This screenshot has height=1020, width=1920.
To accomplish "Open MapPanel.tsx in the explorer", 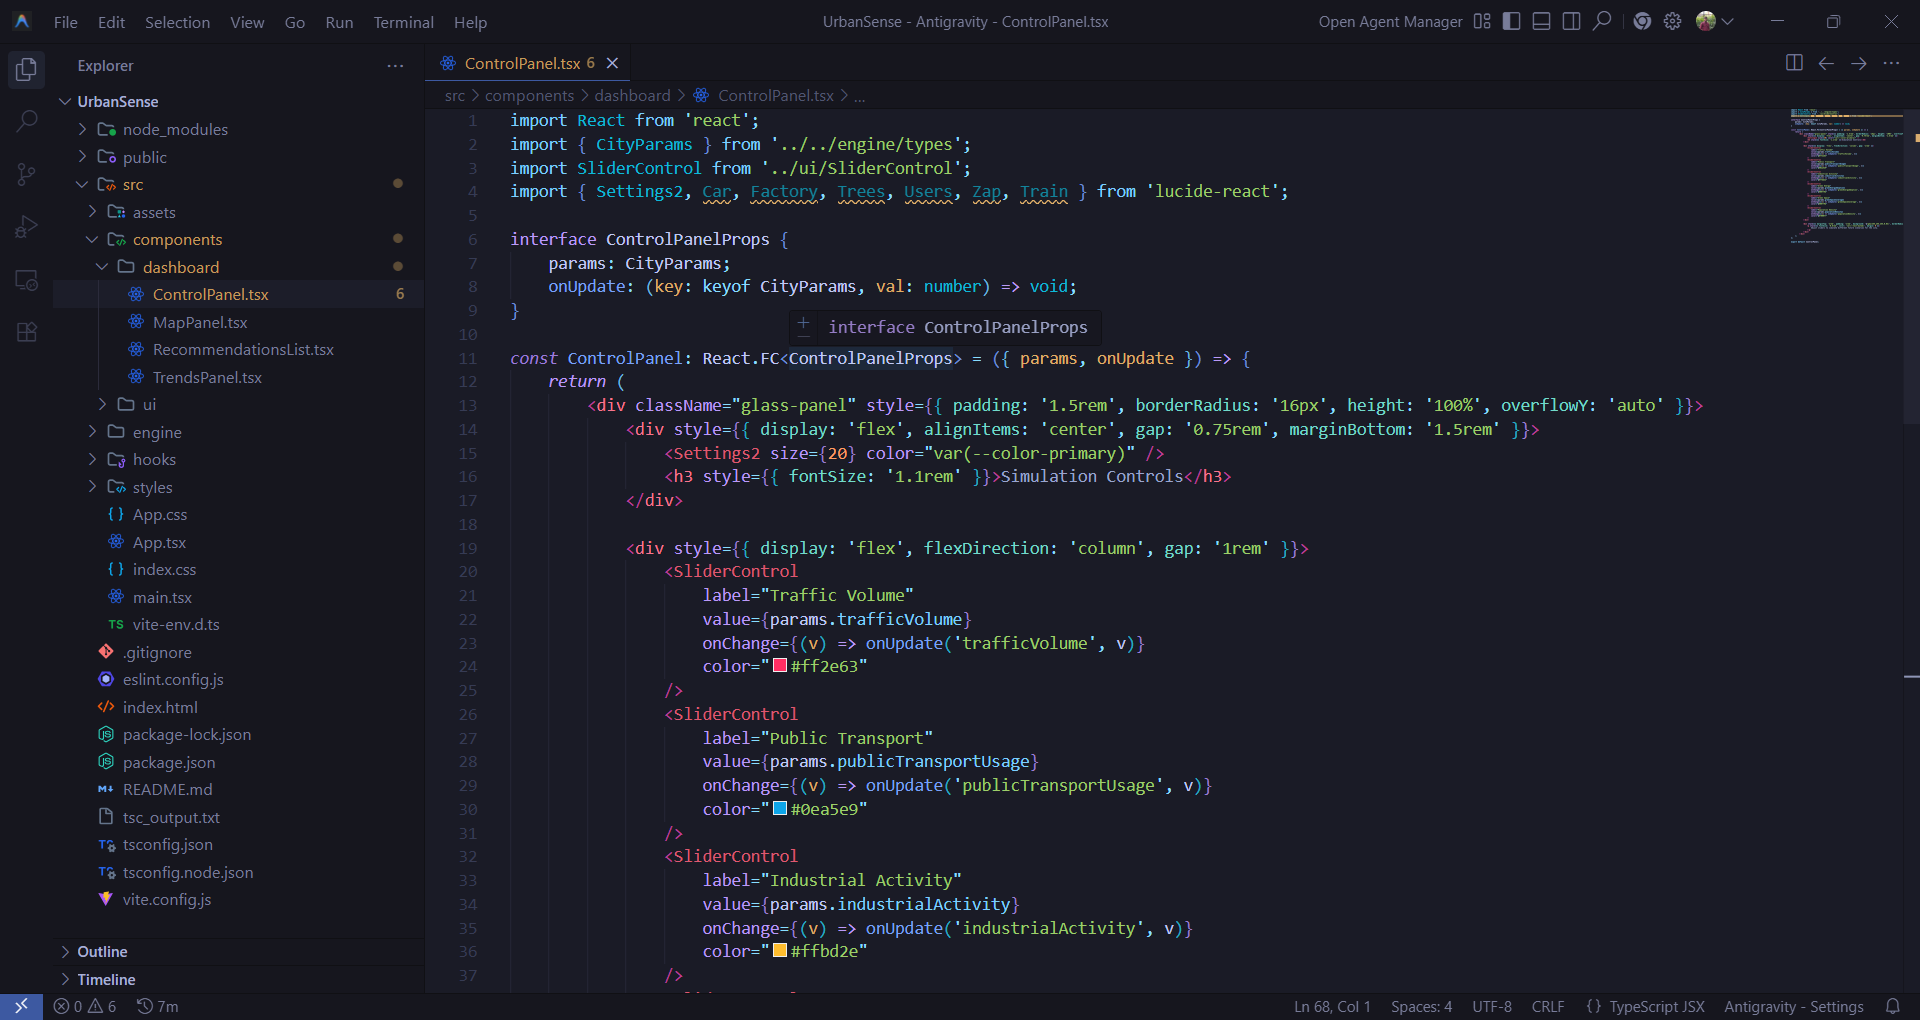I will click(x=200, y=322).
